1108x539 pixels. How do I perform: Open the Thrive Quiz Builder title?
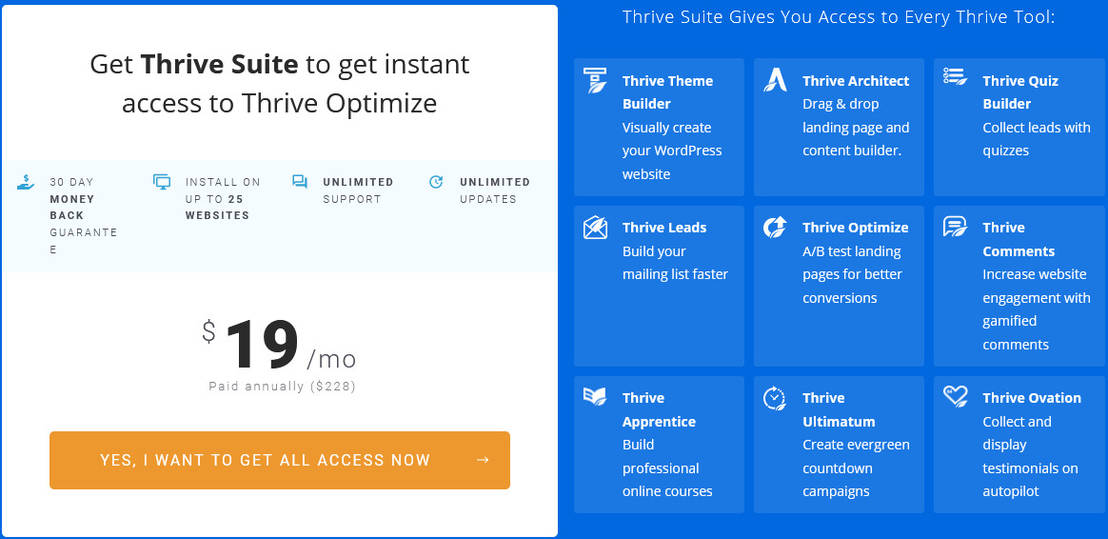pyautogui.click(x=1020, y=92)
